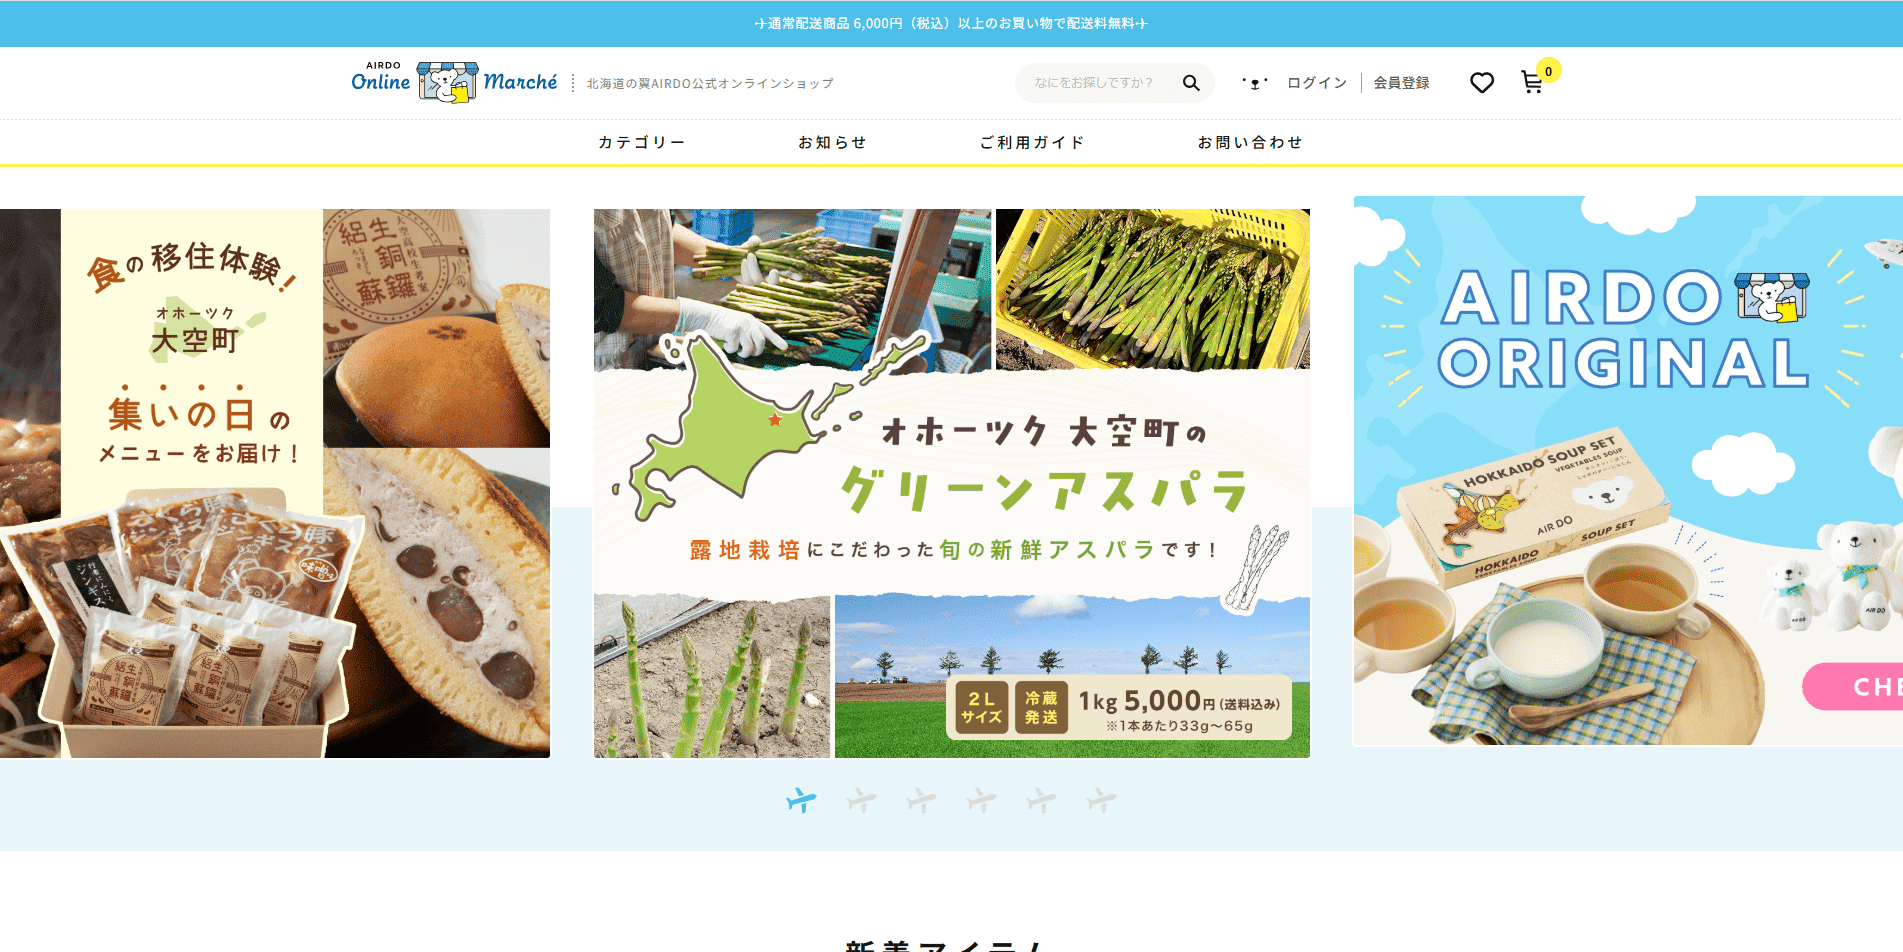This screenshot has width=1903, height=952.
Task: Open the favorites heart icon
Action: (x=1482, y=83)
